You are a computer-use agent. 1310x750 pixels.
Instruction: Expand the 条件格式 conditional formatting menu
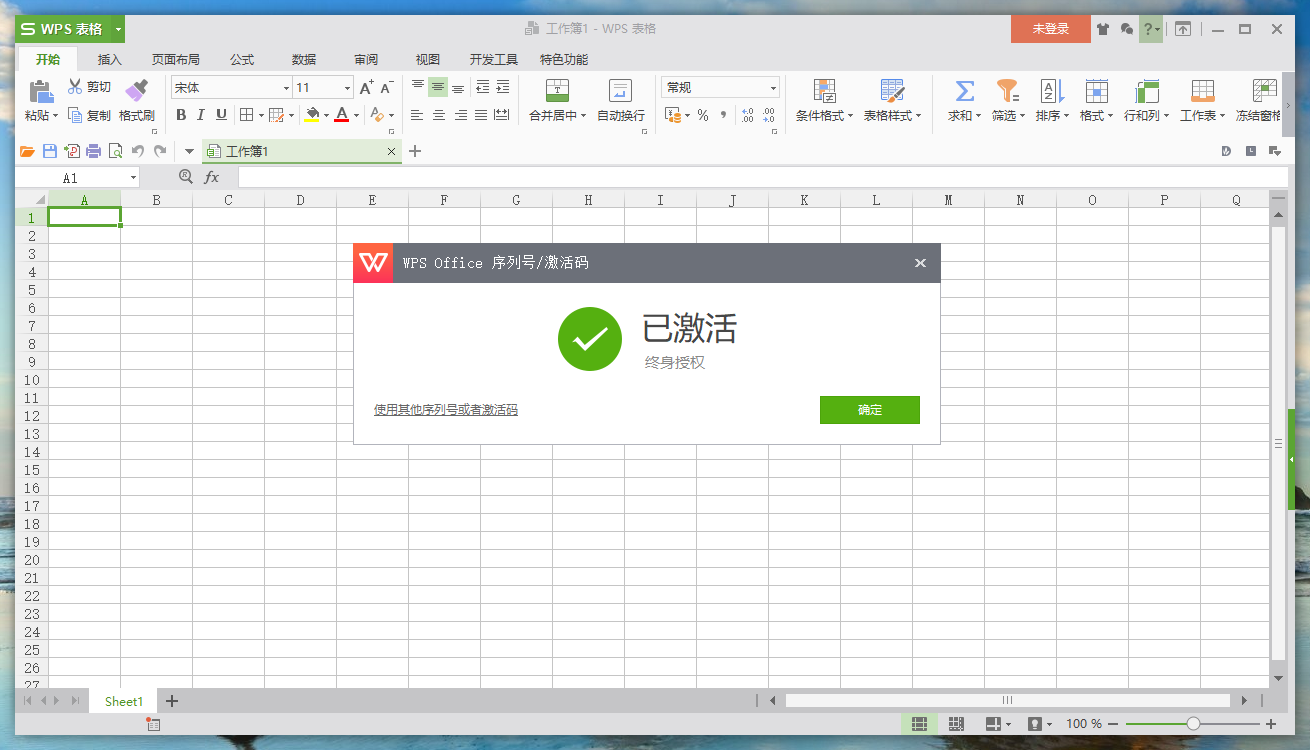pyautogui.click(x=850, y=116)
